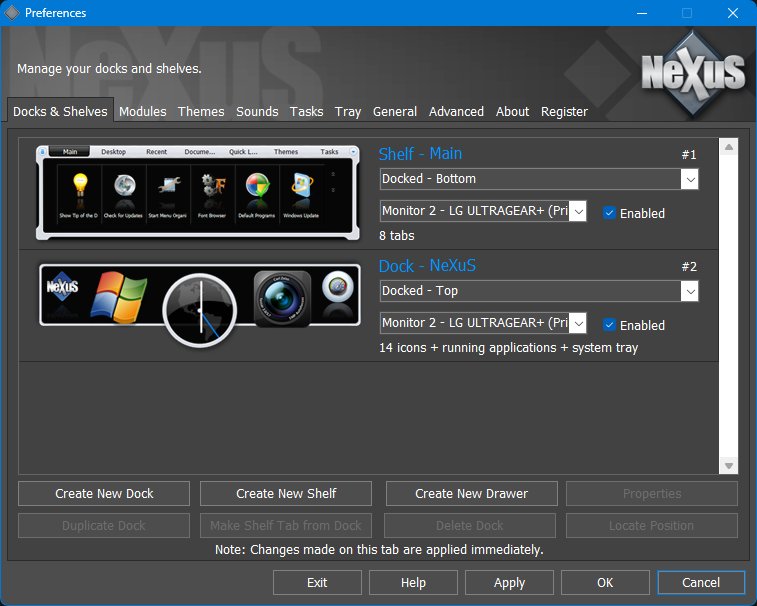The image size is (757, 606).
Task: Close the Preferences window
Action: coord(732,13)
